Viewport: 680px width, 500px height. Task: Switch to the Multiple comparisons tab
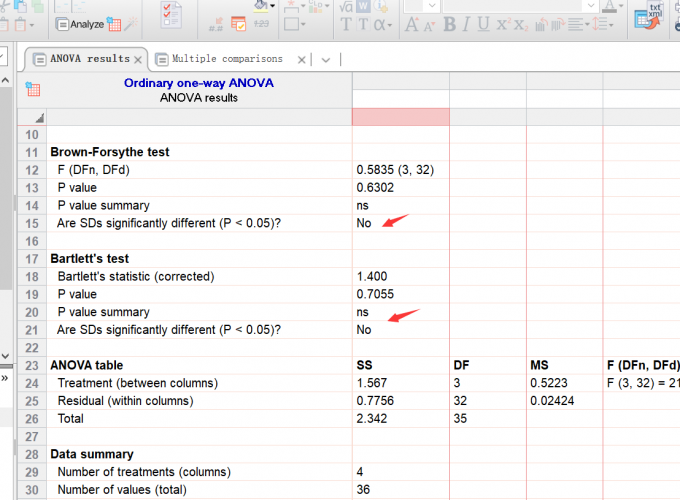tap(226, 59)
